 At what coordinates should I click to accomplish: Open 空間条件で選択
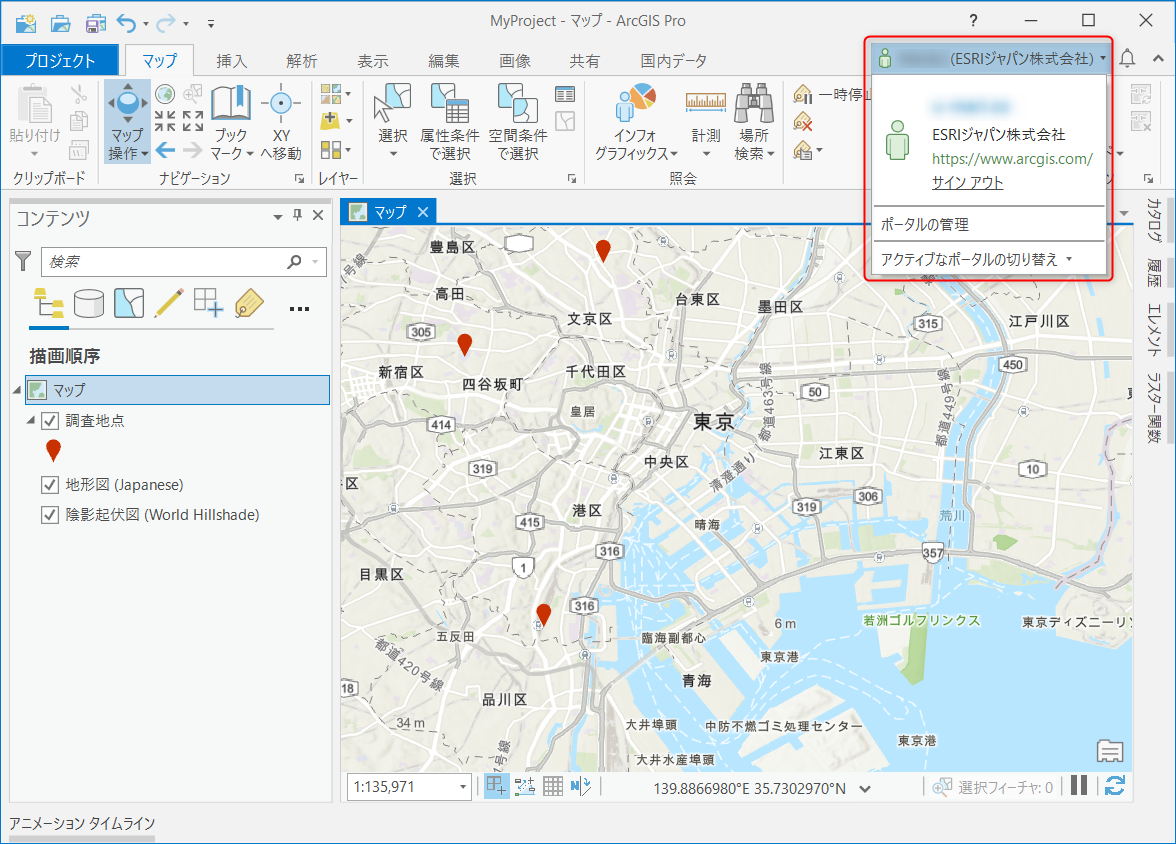(518, 121)
